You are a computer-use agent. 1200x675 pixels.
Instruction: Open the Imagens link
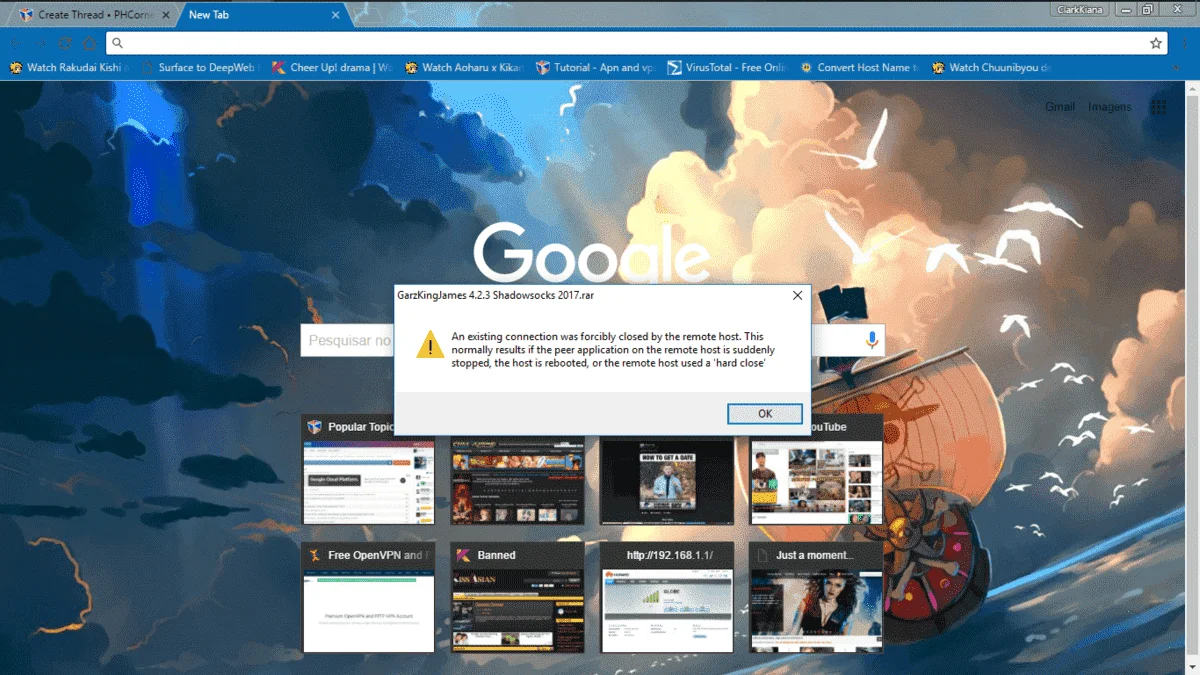point(1110,107)
